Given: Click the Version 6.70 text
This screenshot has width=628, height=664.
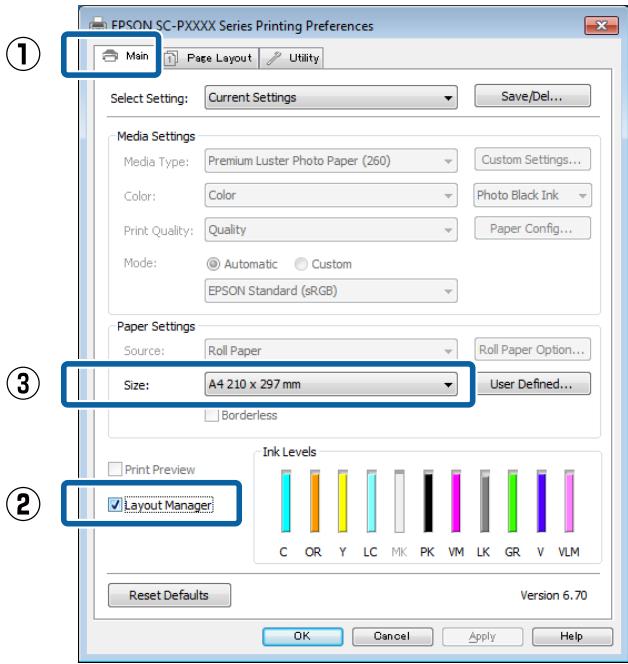Looking at the screenshot, I should click(553, 595).
